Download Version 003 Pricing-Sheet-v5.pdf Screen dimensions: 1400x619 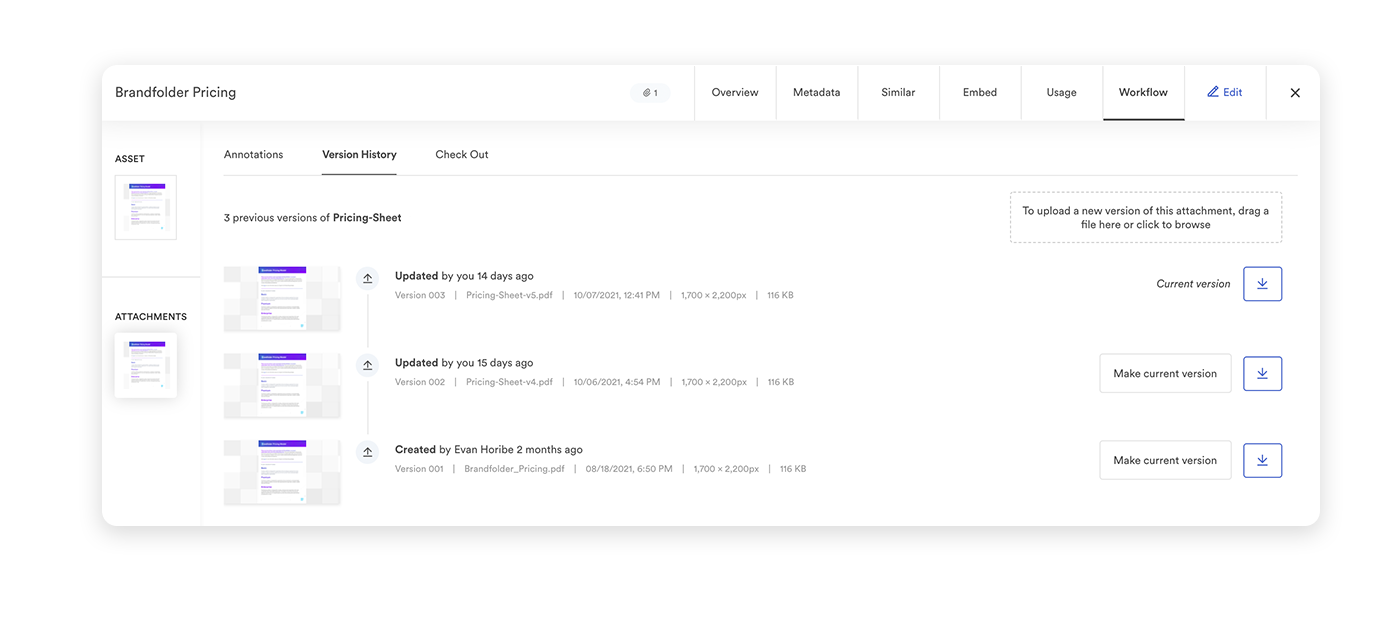pos(1262,284)
